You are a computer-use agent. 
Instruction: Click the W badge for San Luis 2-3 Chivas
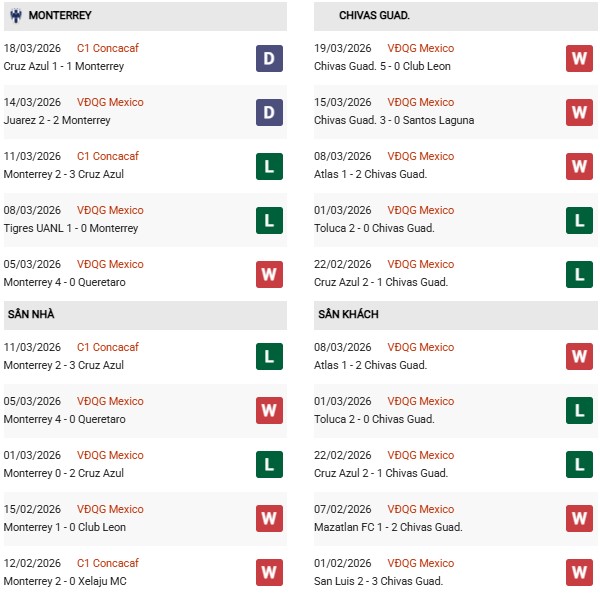pyautogui.click(x=579, y=573)
